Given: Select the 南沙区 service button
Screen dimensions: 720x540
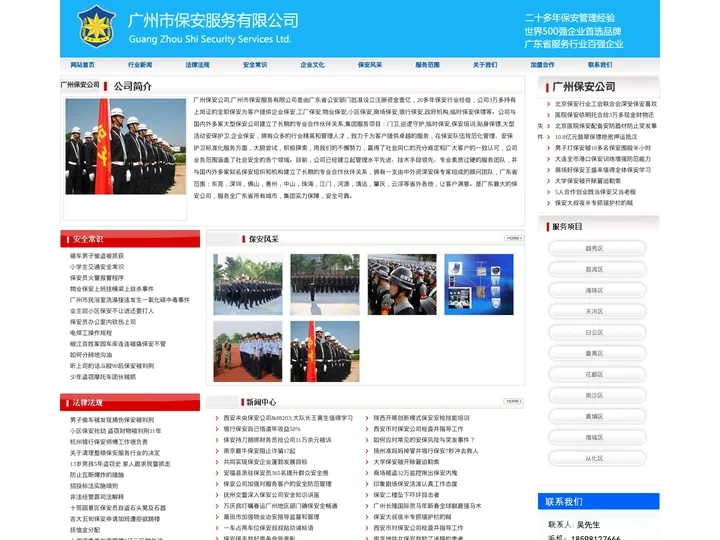Looking at the screenshot, I should click(x=597, y=395).
